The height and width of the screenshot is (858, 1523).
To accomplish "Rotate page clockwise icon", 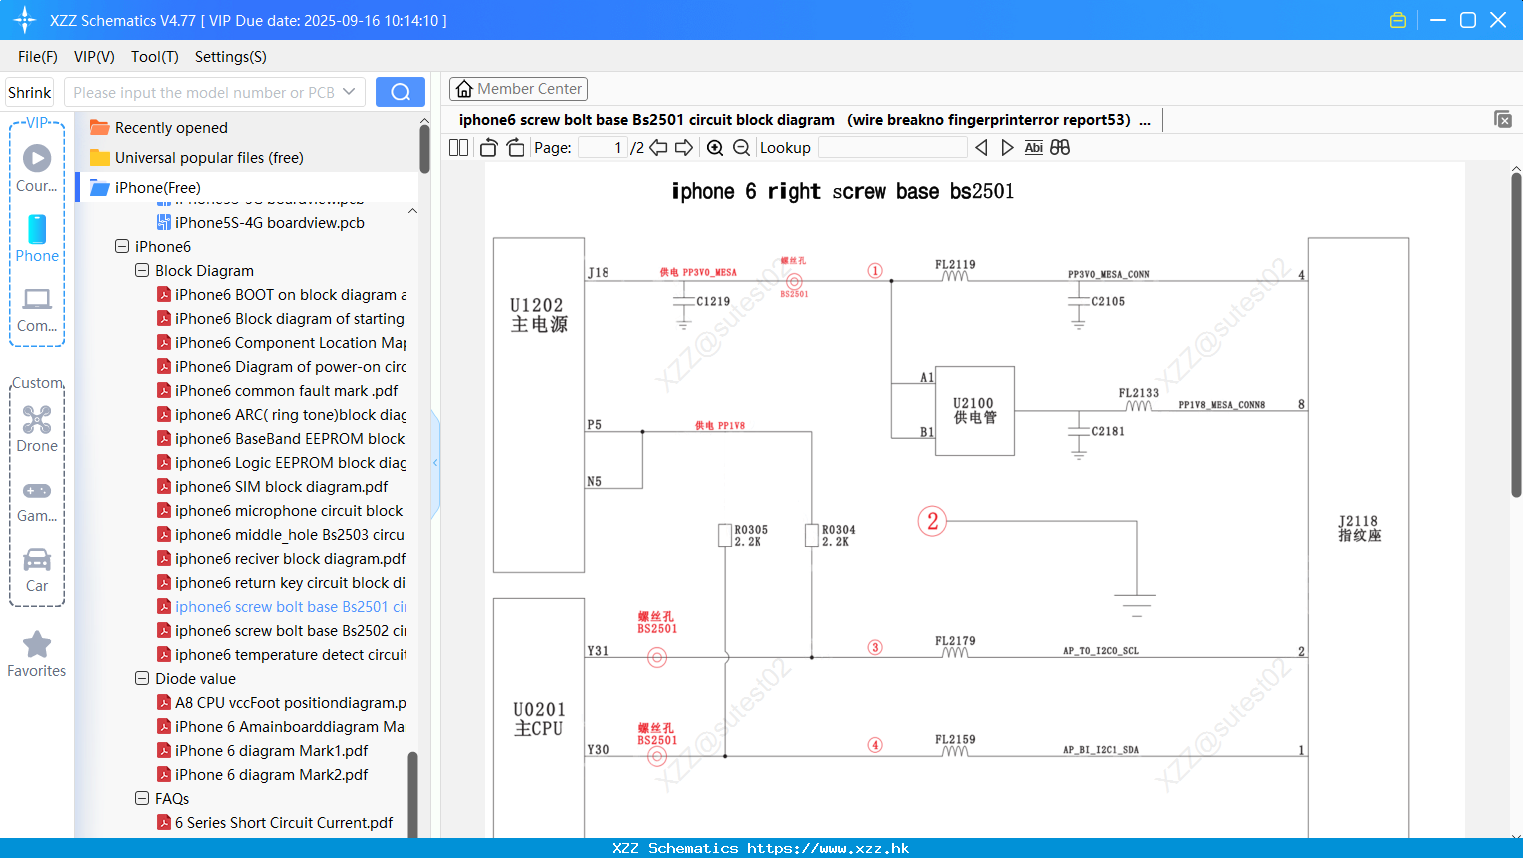I will tap(515, 147).
